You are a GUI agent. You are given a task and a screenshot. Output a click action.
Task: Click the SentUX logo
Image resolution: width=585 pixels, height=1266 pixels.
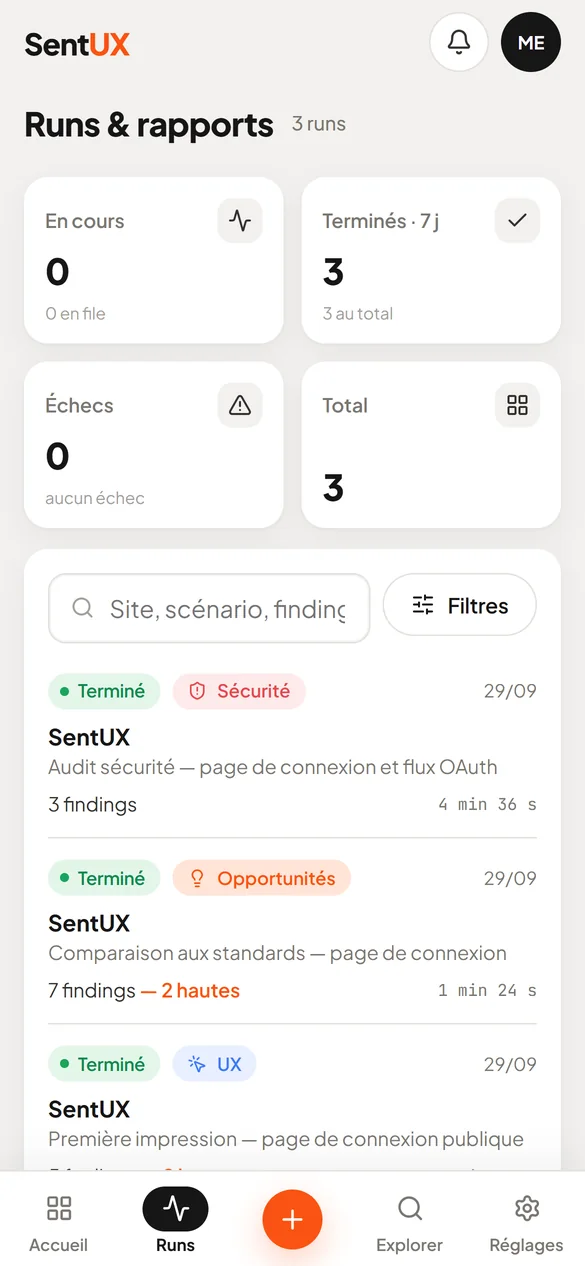point(77,44)
